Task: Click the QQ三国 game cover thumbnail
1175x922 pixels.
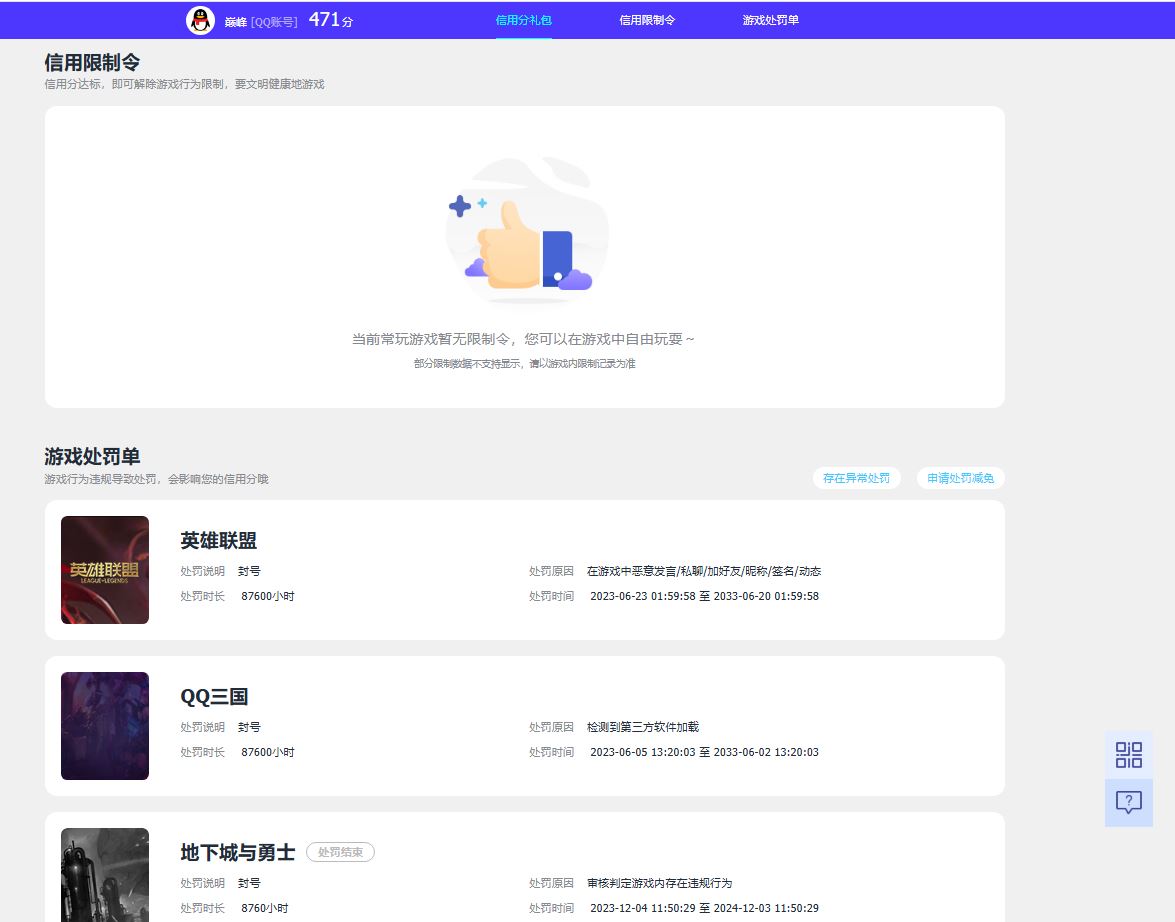Action: tap(105, 726)
